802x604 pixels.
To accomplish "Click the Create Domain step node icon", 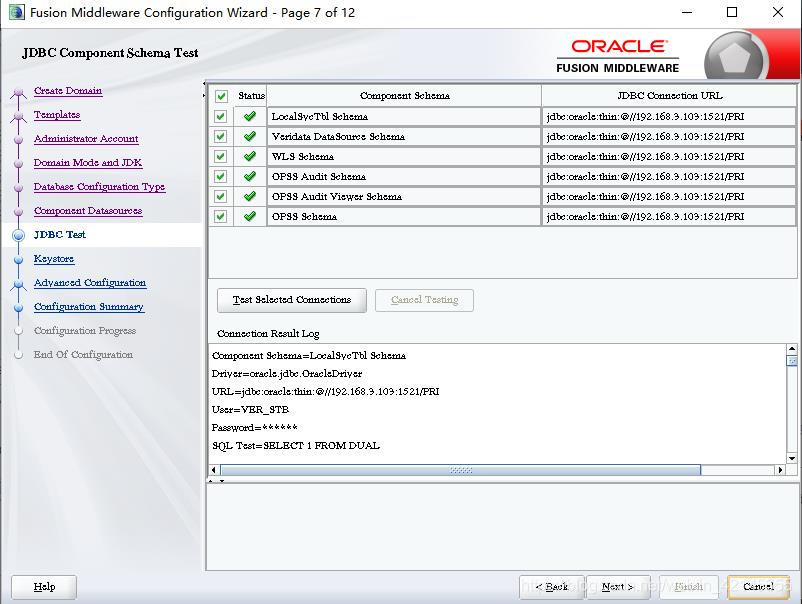I will (x=18, y=92).
